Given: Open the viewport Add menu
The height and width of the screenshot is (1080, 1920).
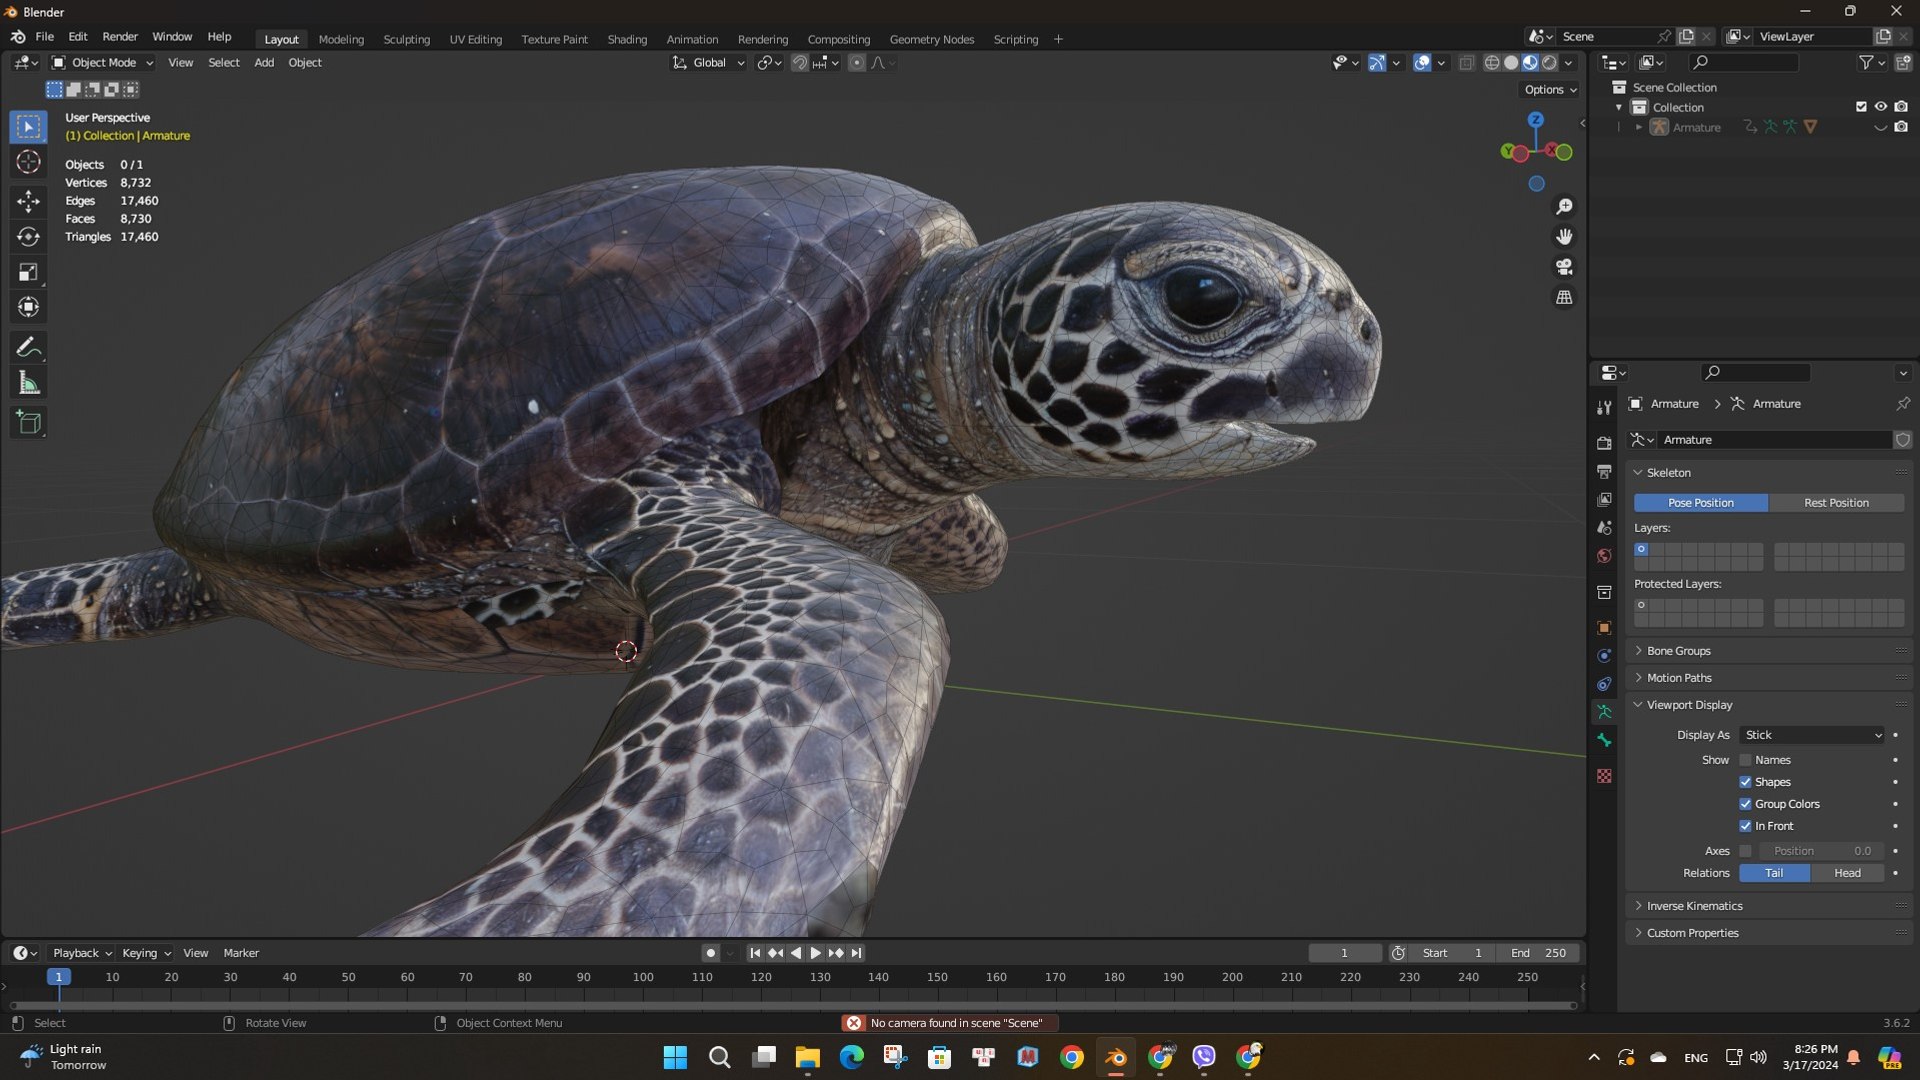Looking at the screenshot, I should [264, 62].
